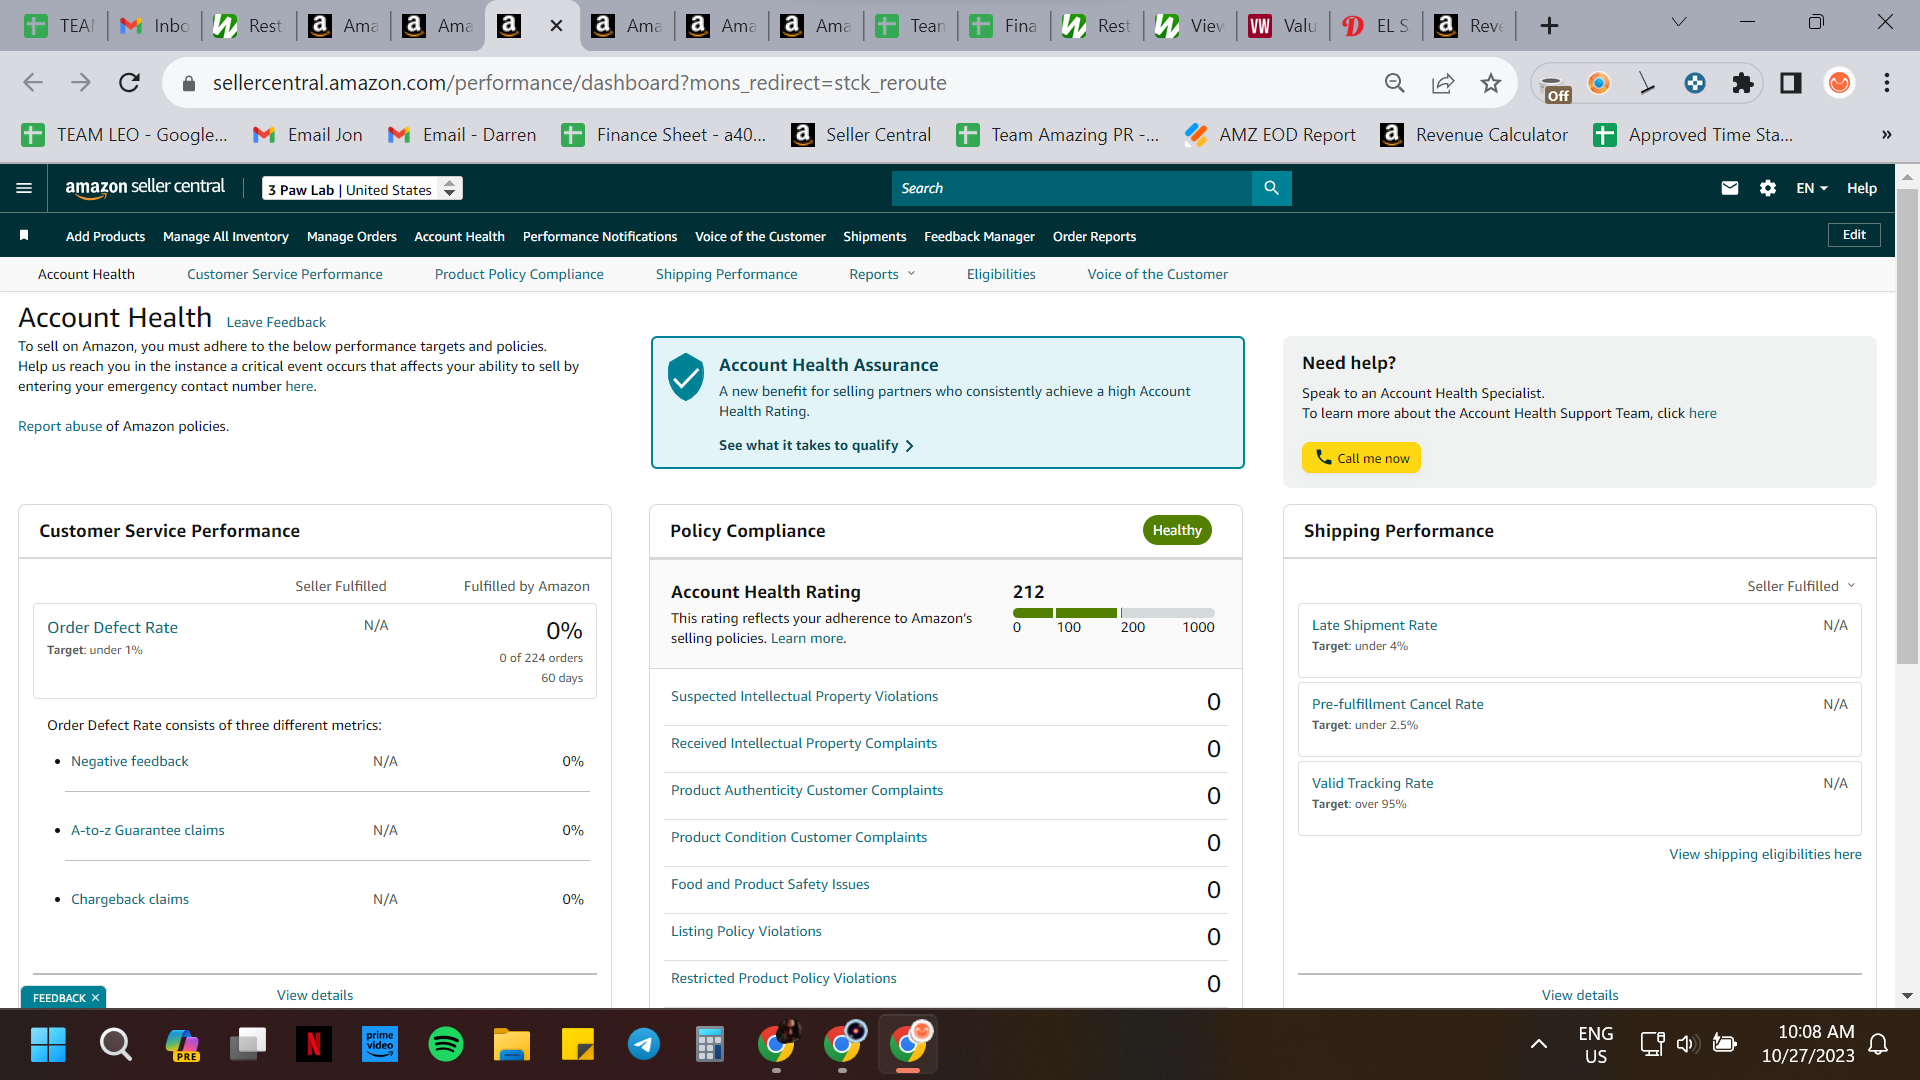Click the Edit button in navigation bar
The width and height of the screenshot is (1920, 1080).
pyautogui.click(x=1854, y=235)
